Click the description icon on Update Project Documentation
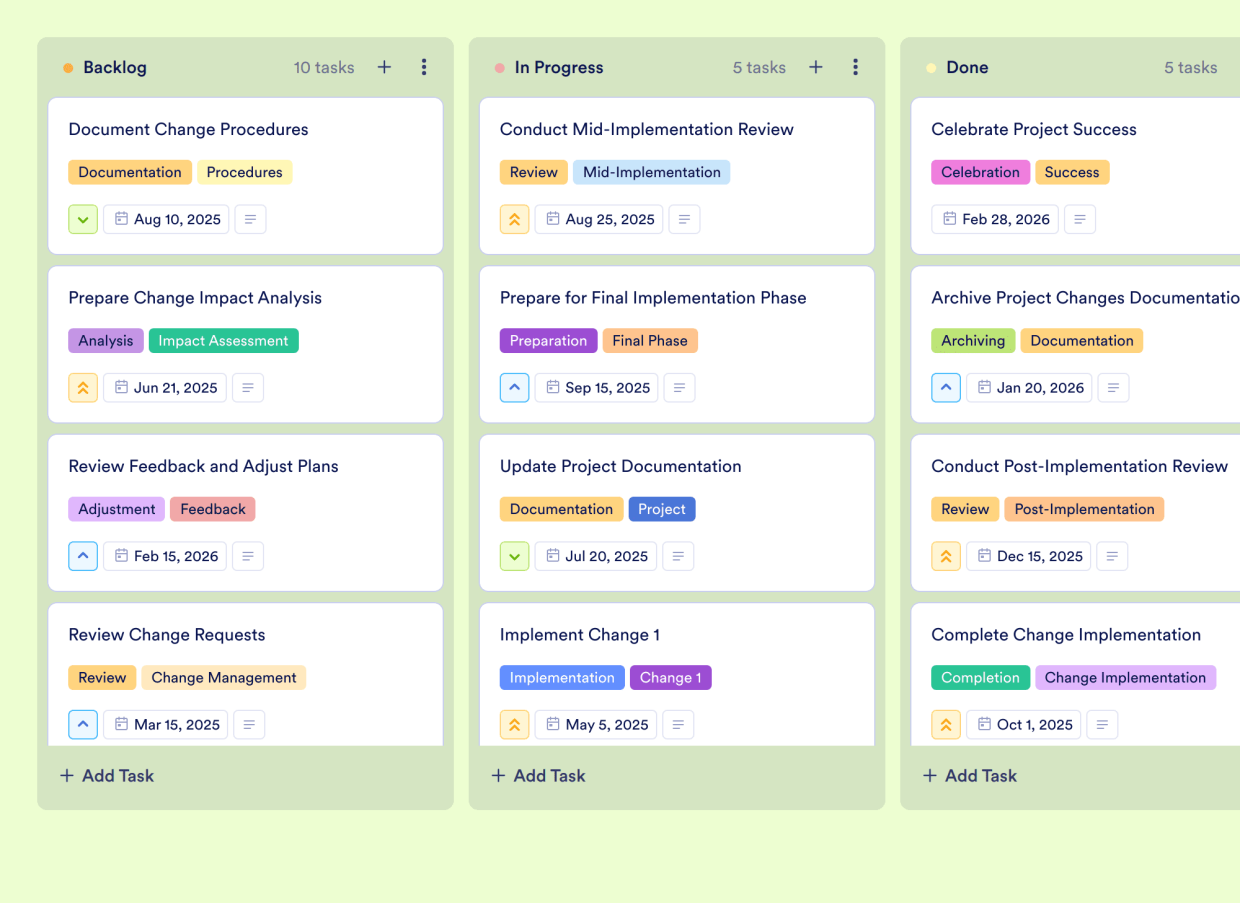Screen dimensions: 1240x903 click(x=678, y=556)
